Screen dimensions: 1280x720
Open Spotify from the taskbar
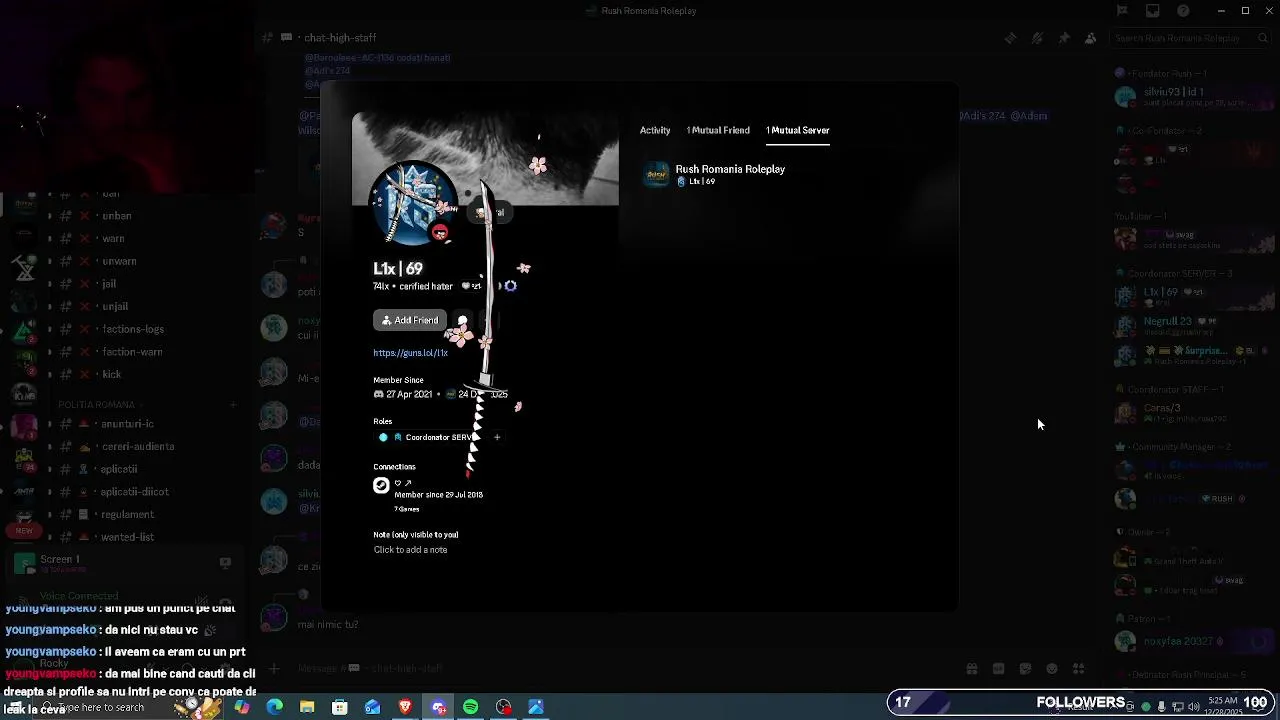(470, 707)
